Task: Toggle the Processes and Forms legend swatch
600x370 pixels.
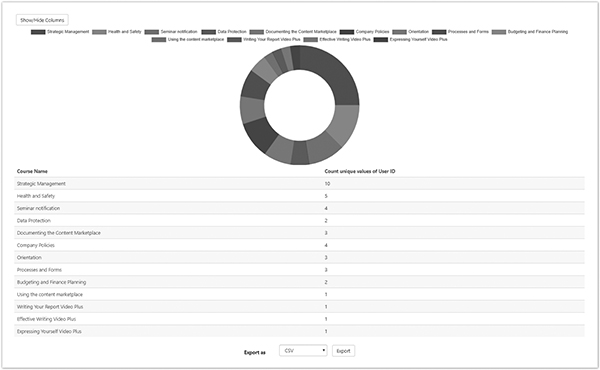Action: click(439, 32)
